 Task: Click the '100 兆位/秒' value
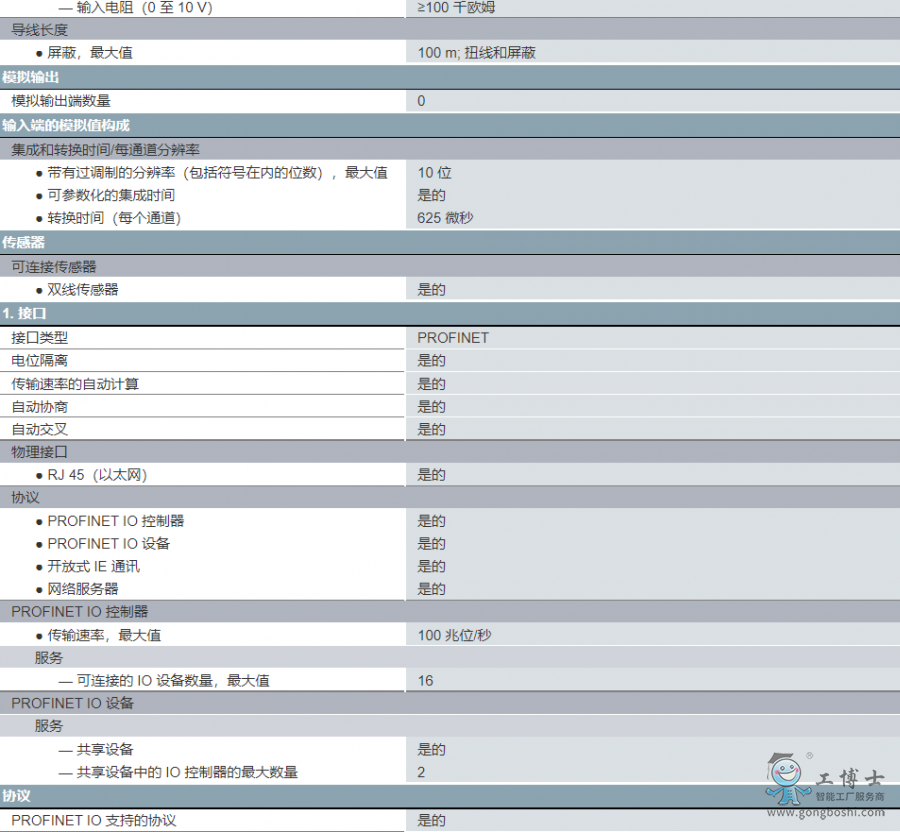(x=454, y=635)
